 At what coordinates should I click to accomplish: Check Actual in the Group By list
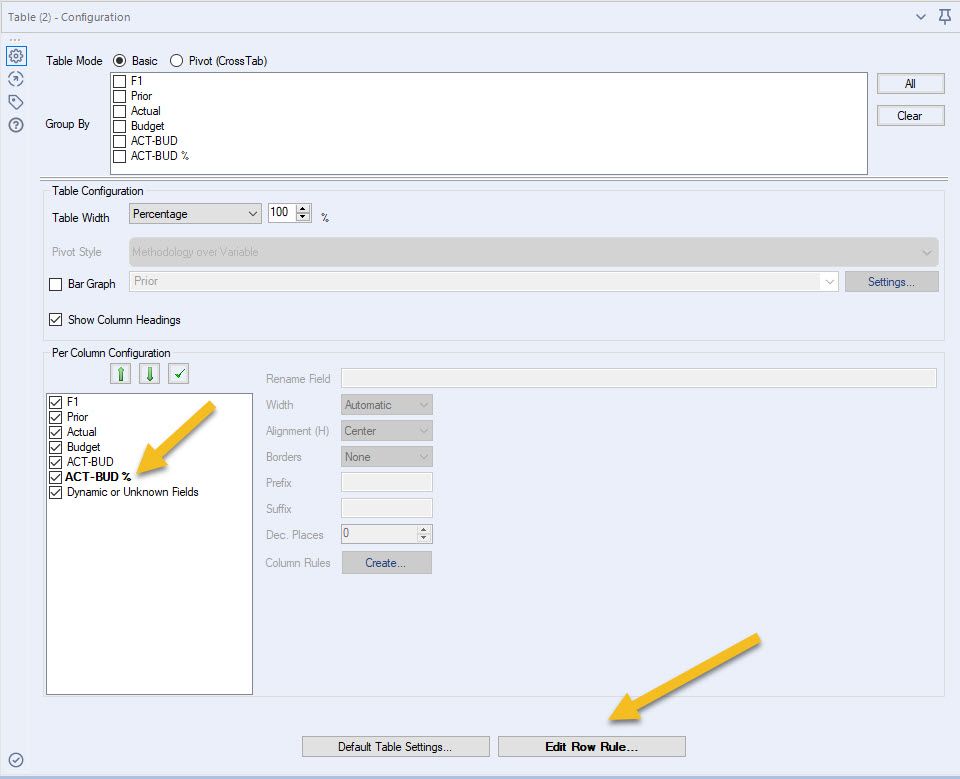point(120,111)
